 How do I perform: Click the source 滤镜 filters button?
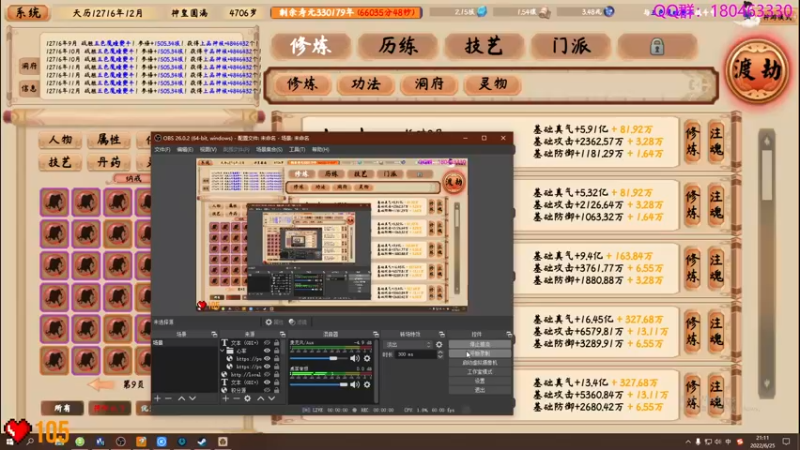298,322
